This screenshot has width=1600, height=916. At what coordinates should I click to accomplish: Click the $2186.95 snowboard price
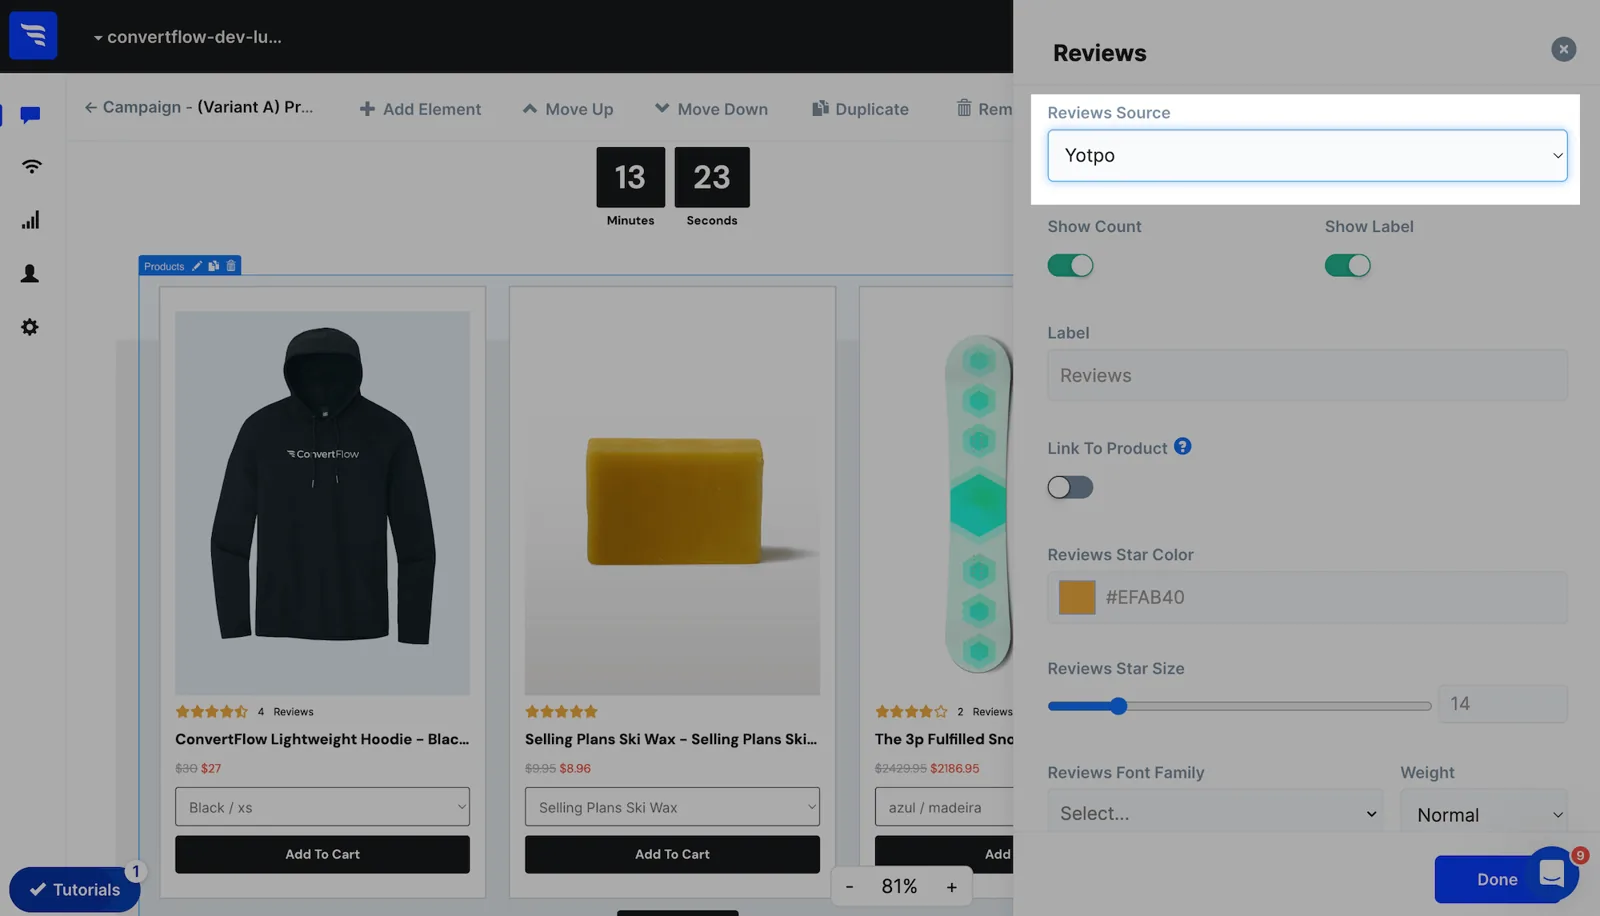(955, 768)
